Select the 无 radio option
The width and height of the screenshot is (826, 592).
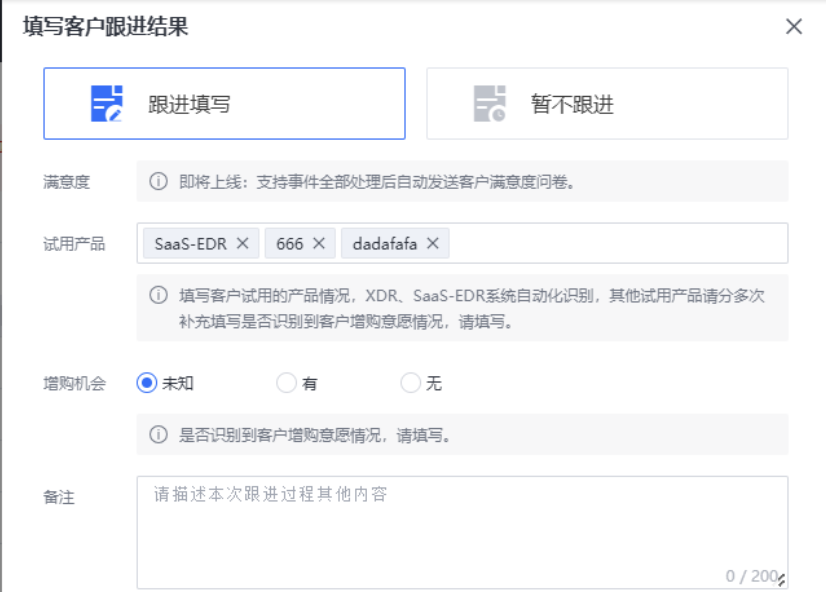click(410, 383)
